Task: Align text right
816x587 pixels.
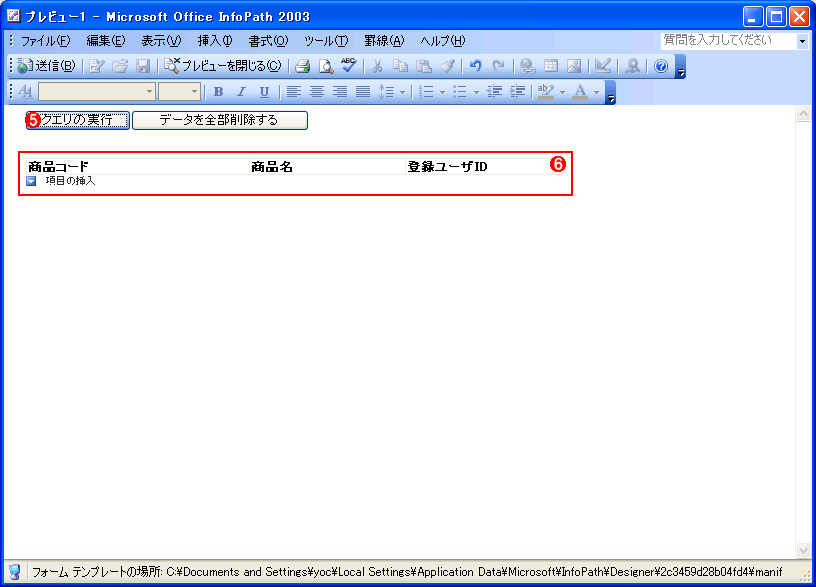Action: [340, 92]
